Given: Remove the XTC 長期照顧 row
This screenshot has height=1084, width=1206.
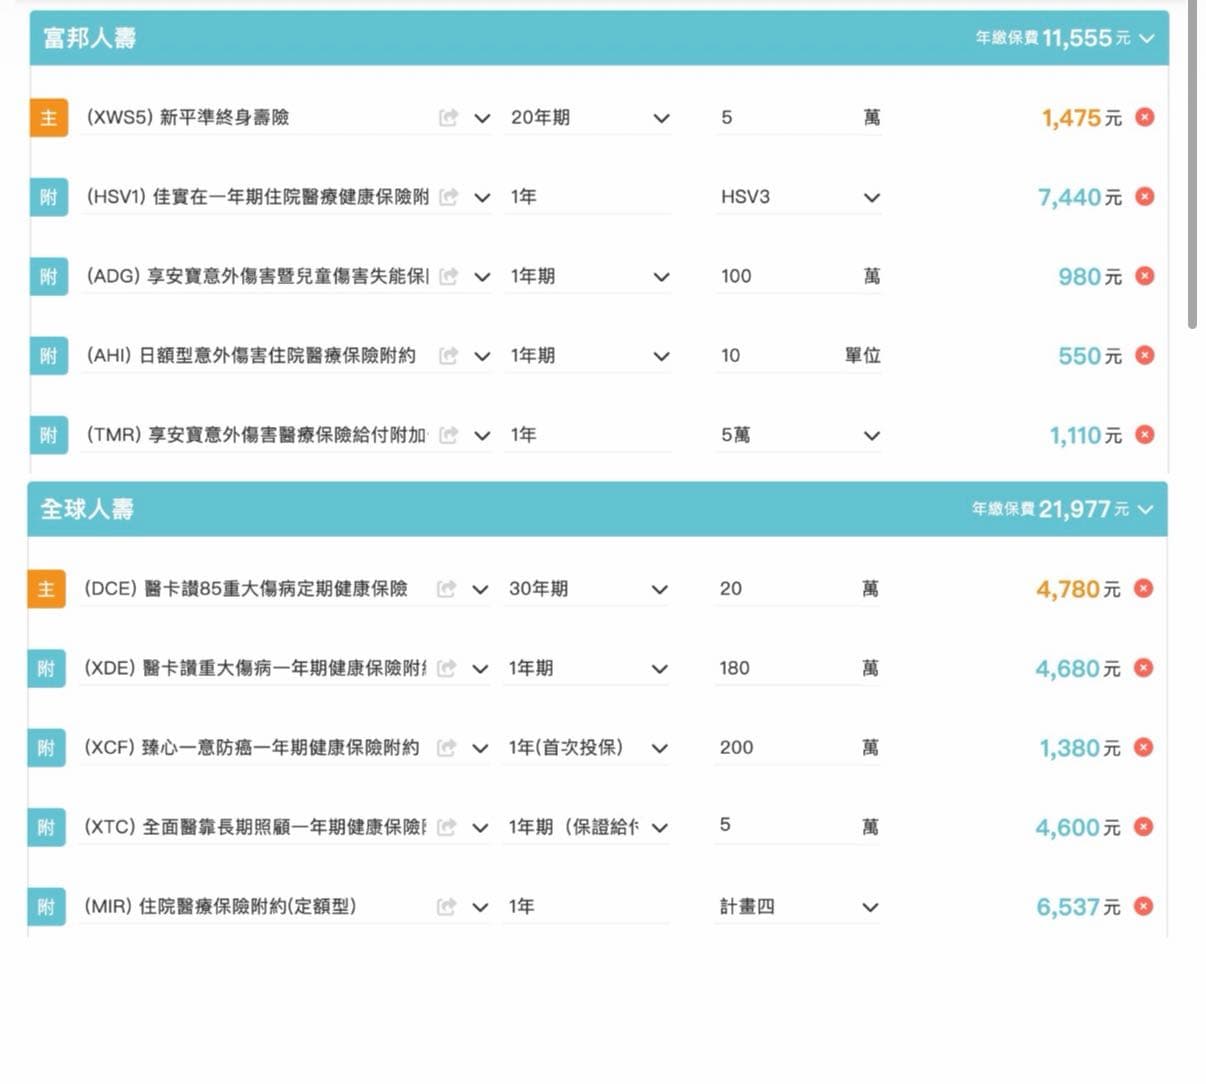Looking at the screenshot, I should coord(1143,826).
